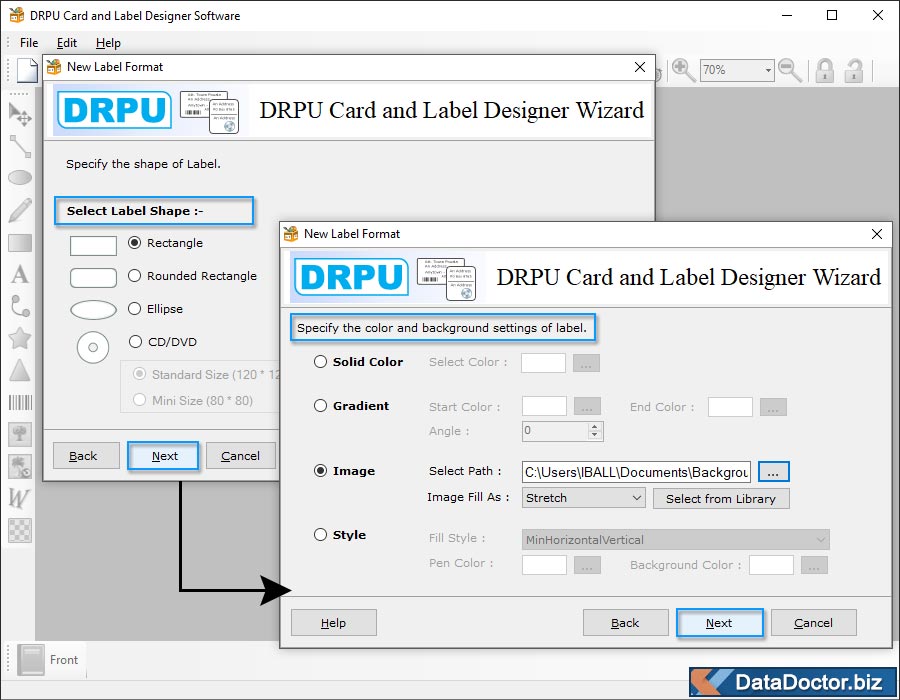Viewport: 900px width, 700px height.
Task: Open the Image Fill As dropdown
Action: 583,497
